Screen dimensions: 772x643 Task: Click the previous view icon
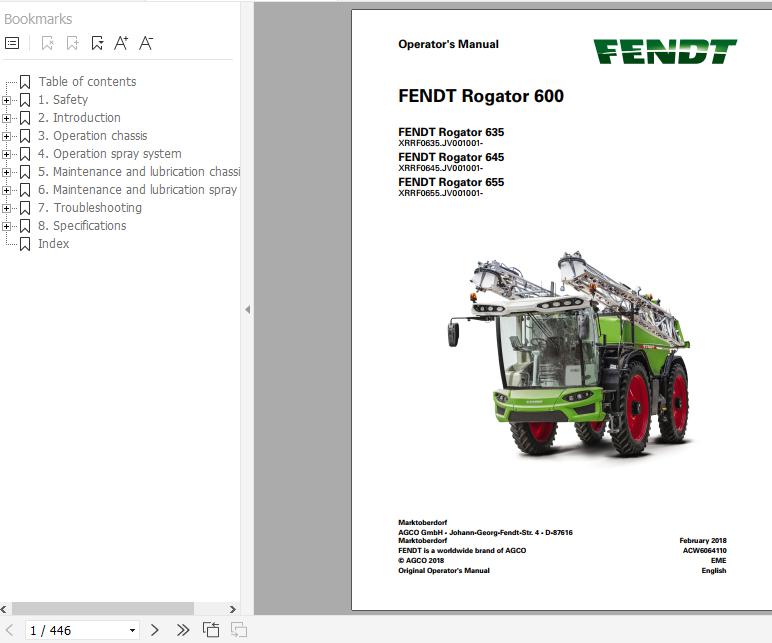point(211,630)
